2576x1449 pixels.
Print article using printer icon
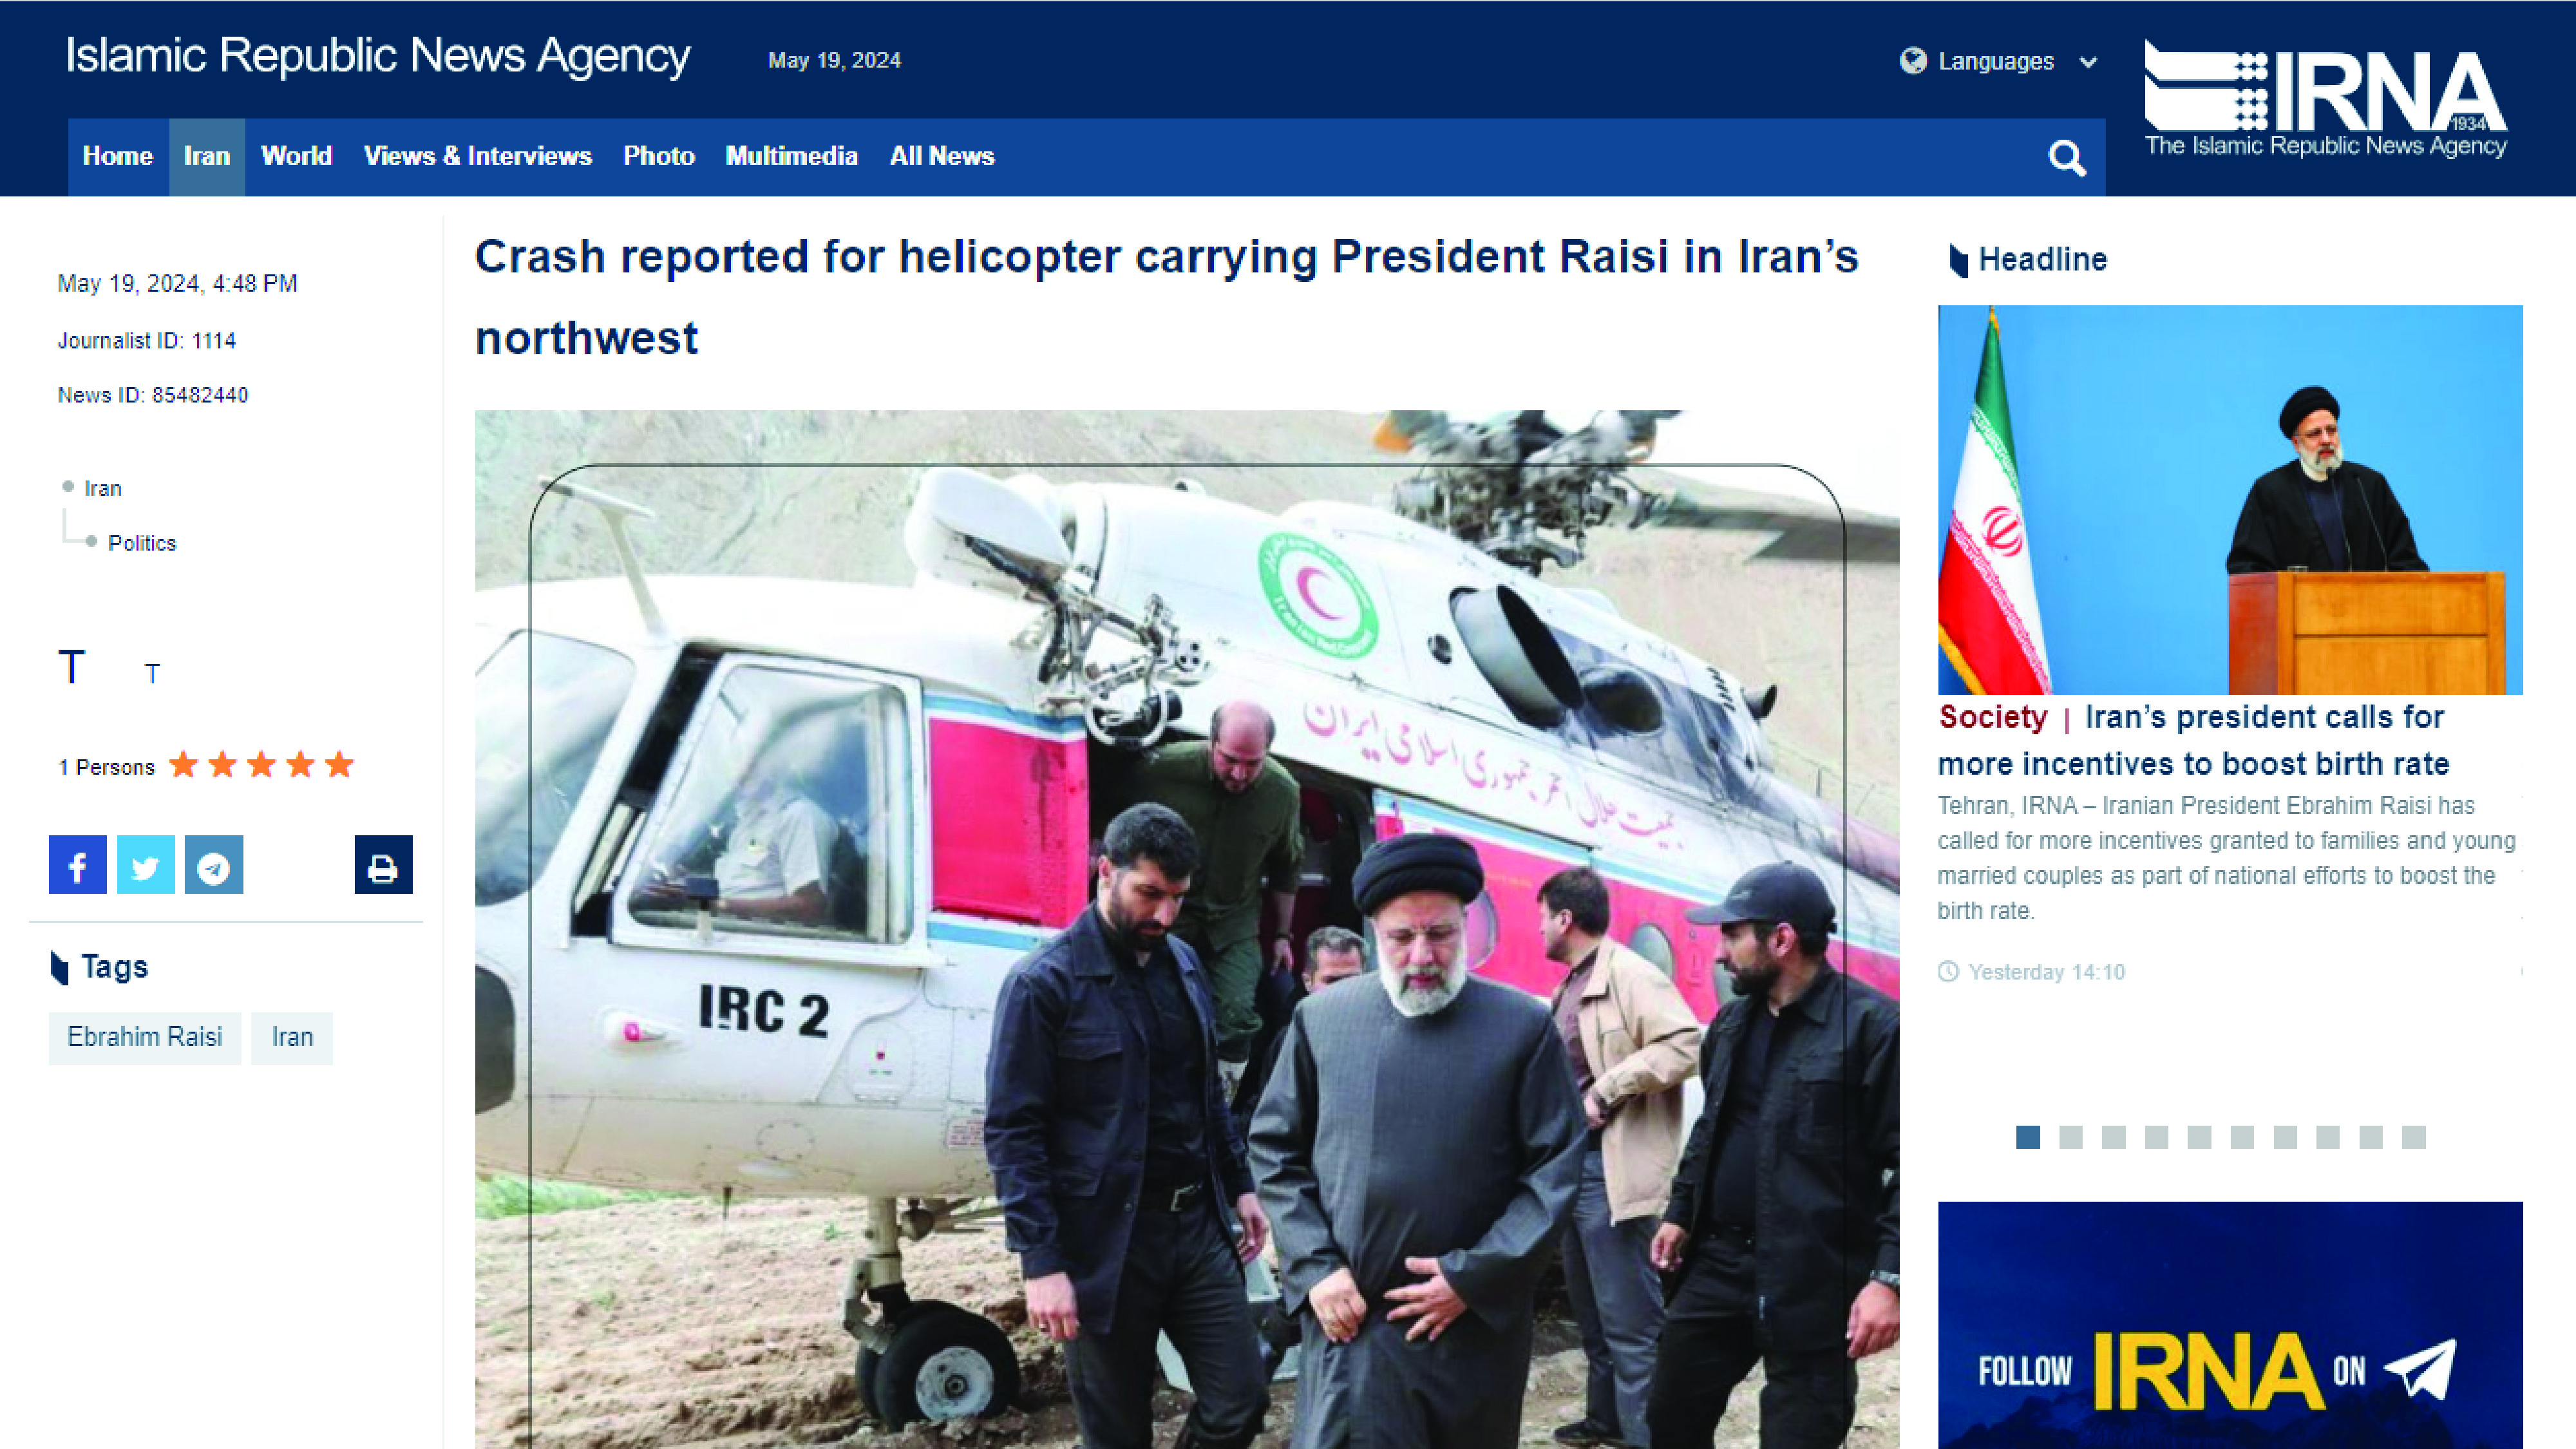coord(383,865)
